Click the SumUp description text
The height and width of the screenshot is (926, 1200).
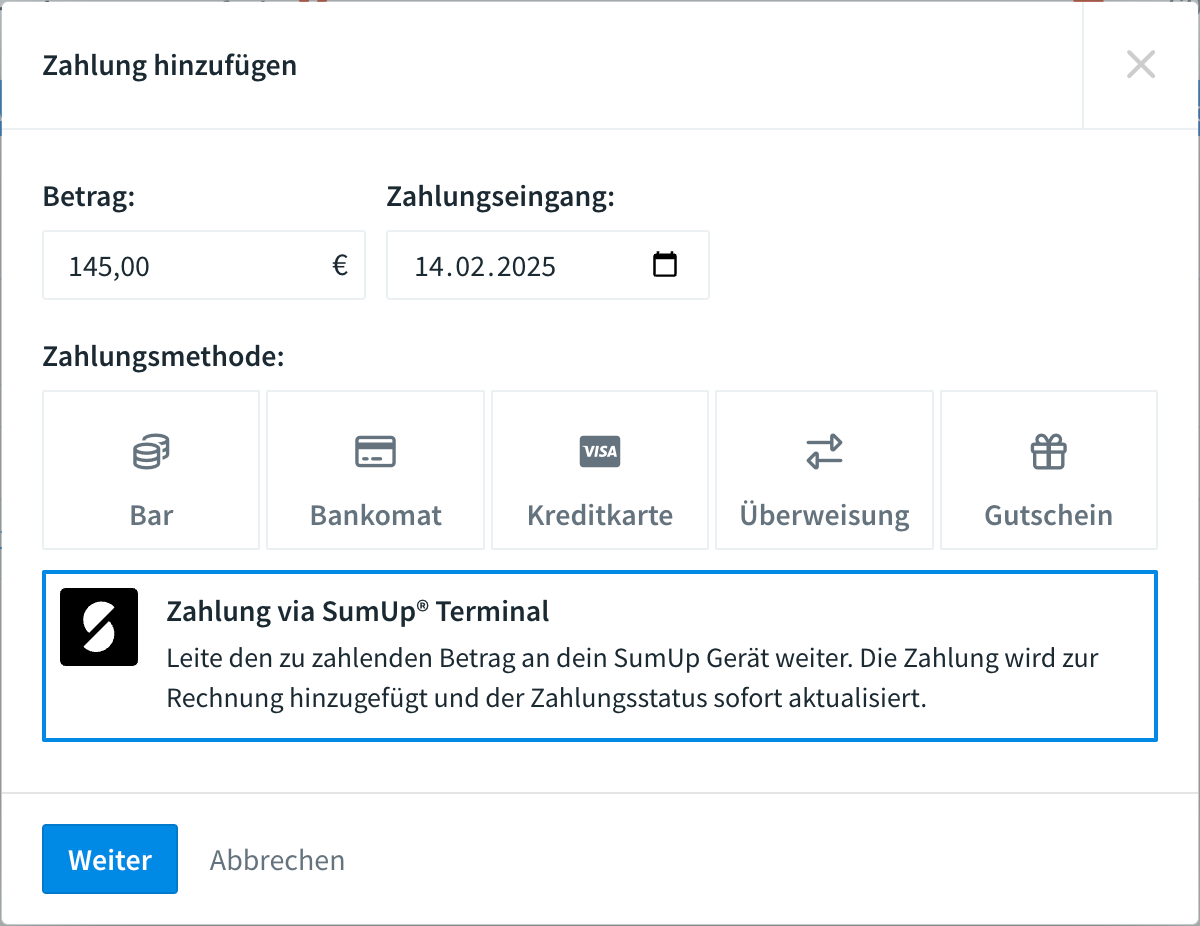coord(632,678)
